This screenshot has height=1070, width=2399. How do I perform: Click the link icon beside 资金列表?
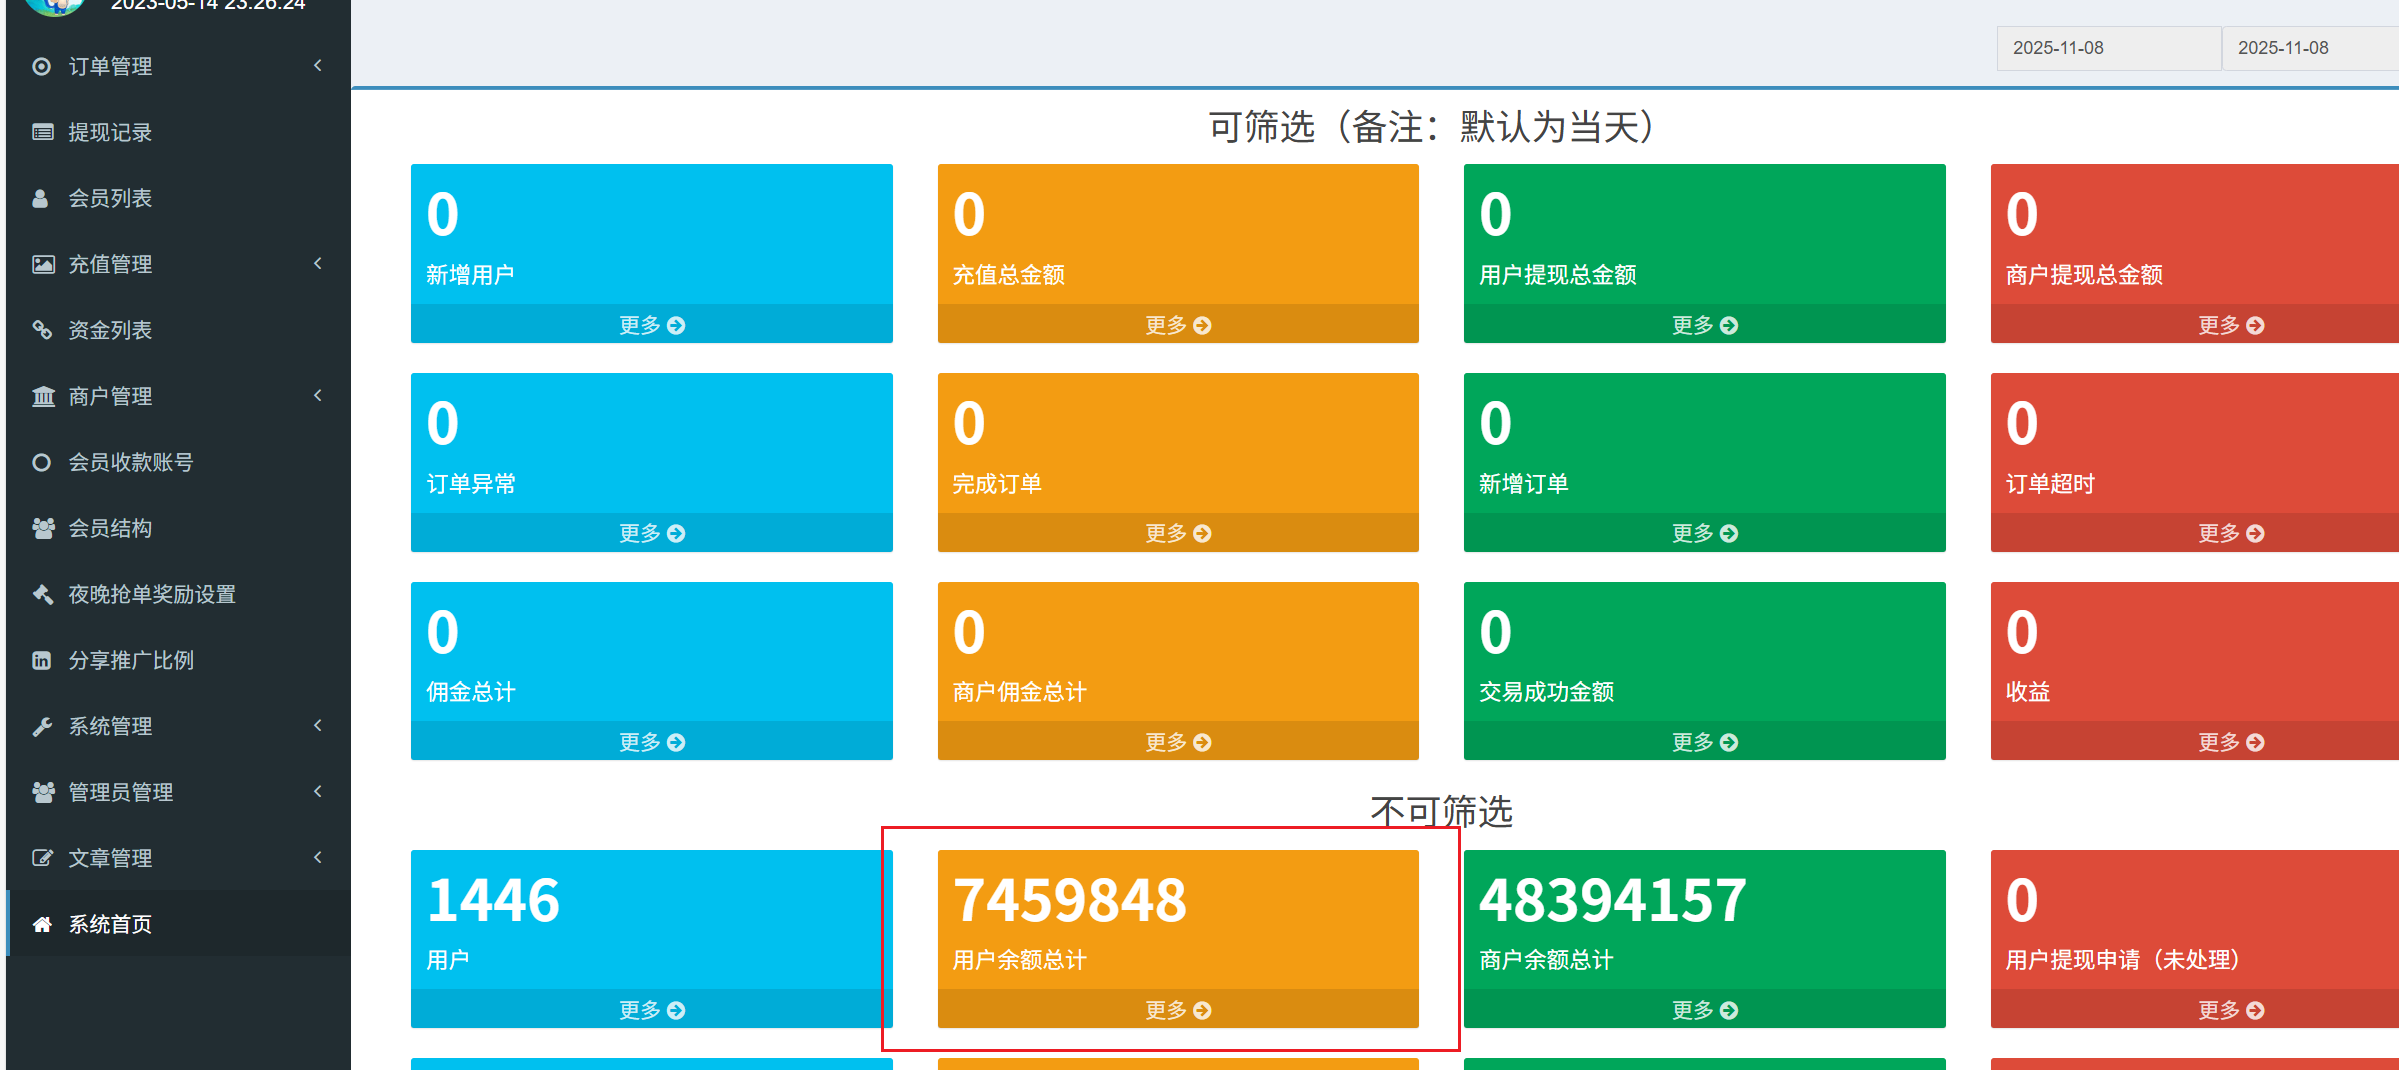coord(42,330)
